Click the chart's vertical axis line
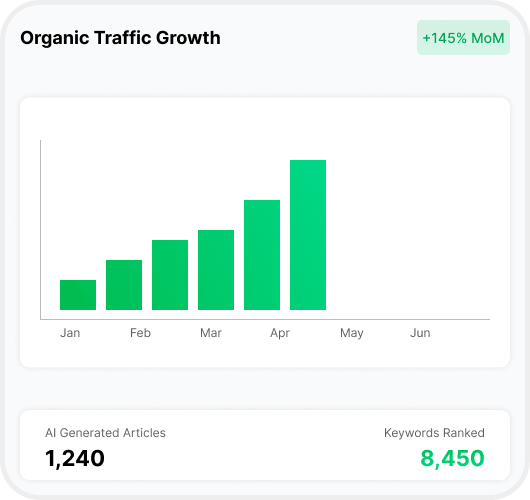 (x=41, y=230)
